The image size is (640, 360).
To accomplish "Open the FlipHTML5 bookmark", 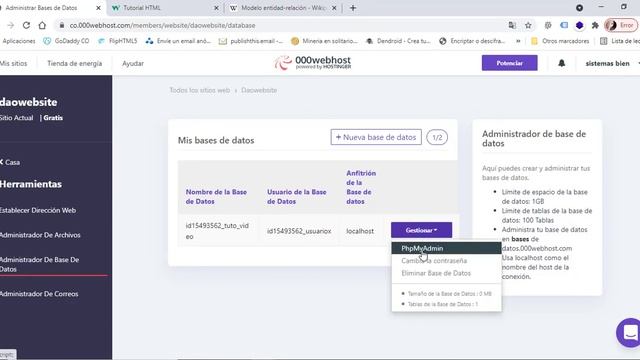I will [x=118, y=41].
